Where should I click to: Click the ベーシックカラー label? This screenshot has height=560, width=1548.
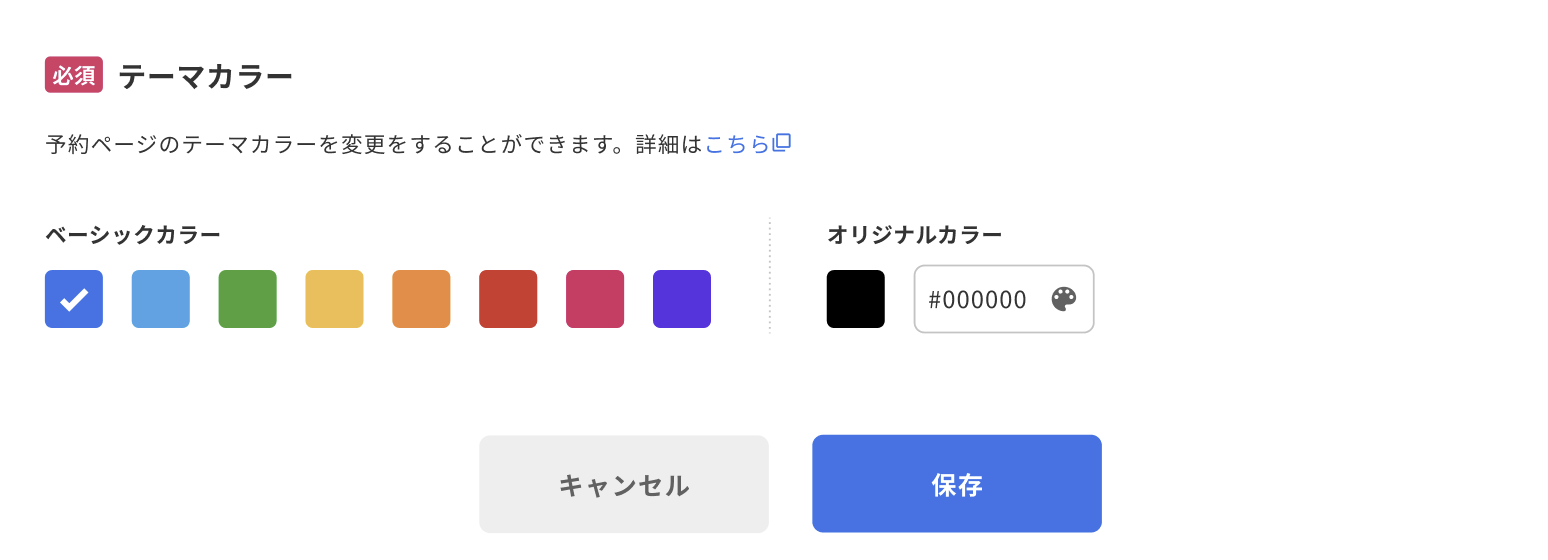coord(133,235)
